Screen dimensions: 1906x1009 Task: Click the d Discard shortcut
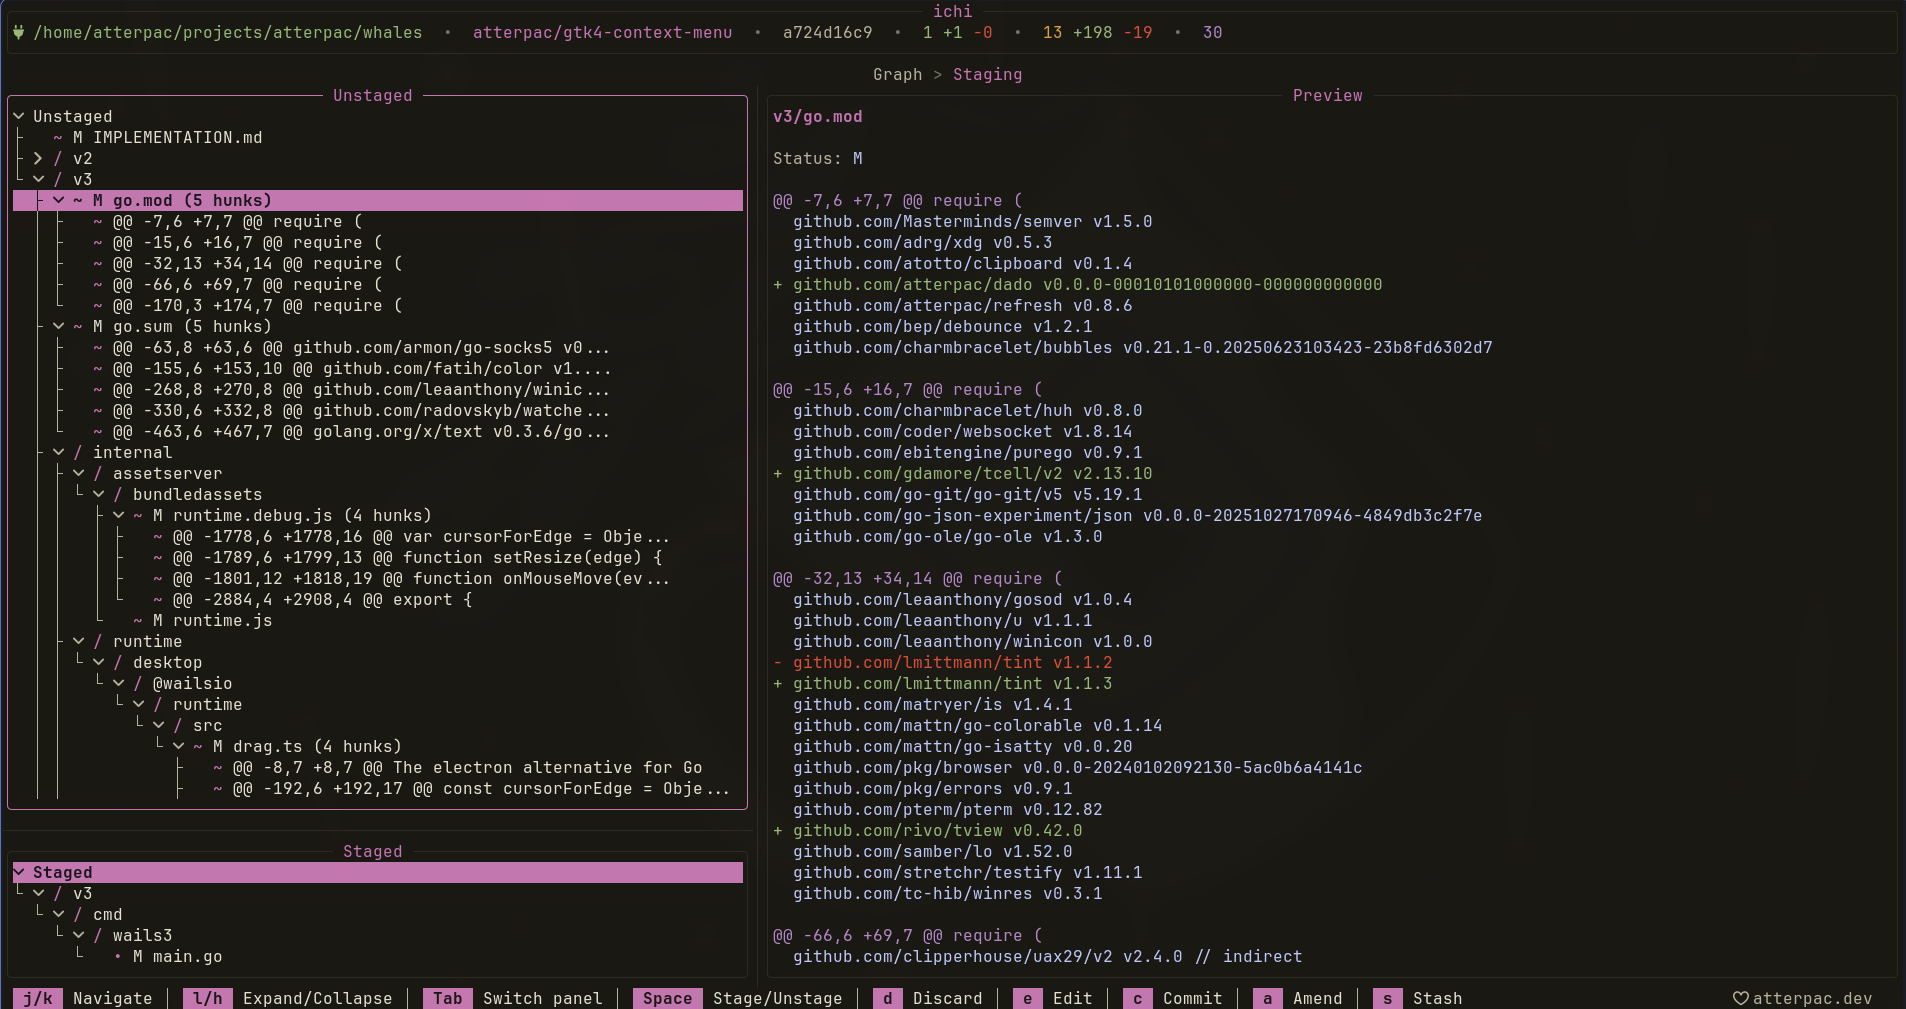(x=928, y=998)
